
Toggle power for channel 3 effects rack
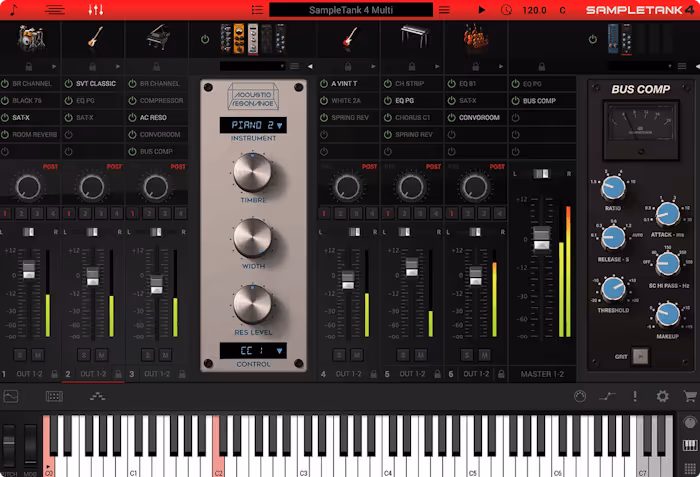point(205,39)
